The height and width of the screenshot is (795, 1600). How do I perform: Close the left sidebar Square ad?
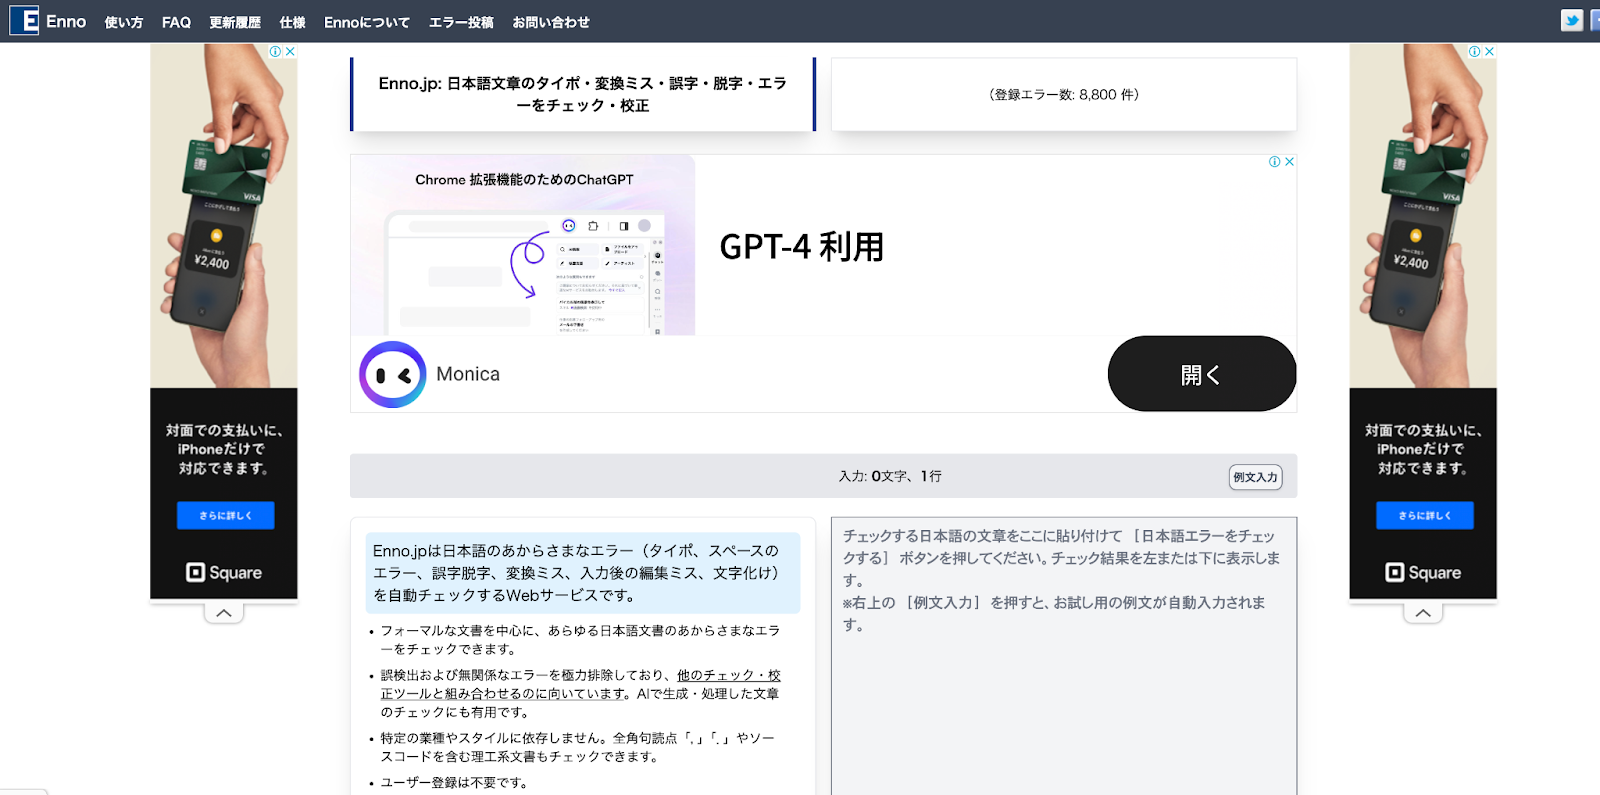tap(290, 51)
